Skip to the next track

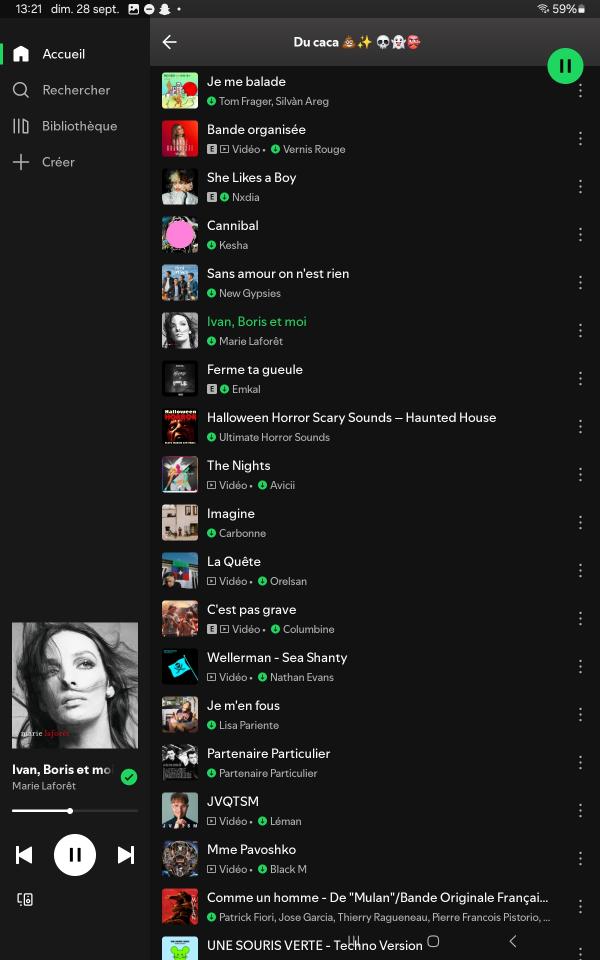click(x=126, y=855)
